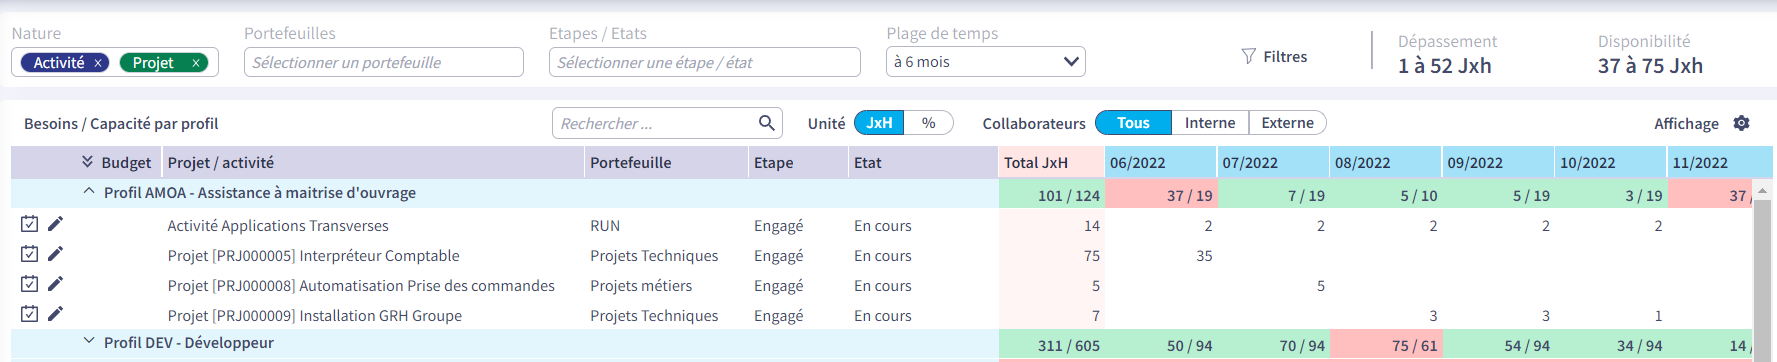
Task: Focus the Rechercher search field
Action: click(x=655, y=123)
